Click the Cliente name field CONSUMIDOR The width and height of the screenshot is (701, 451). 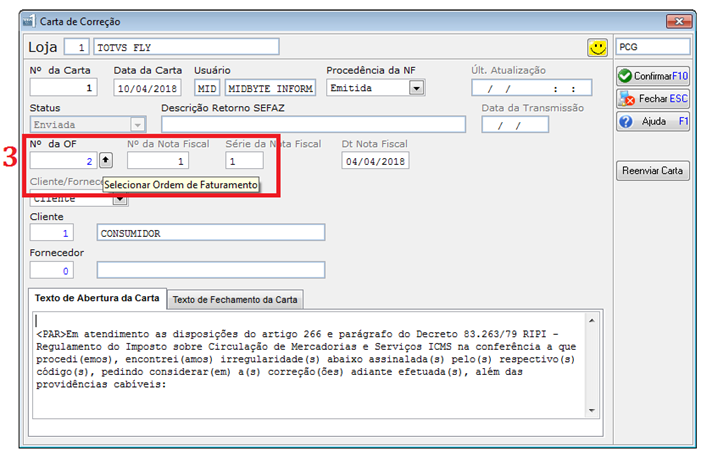point(211,233)
